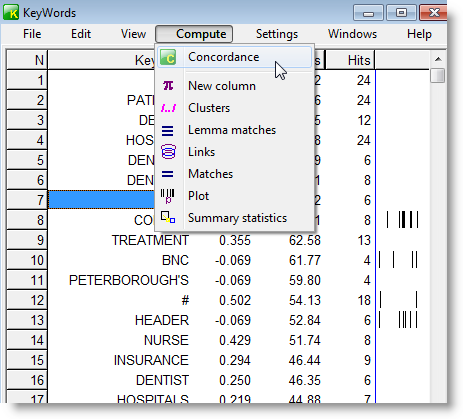The width and height of the screenshot is (463, 419).
Task: Select Lemma matches menu entry
Action: click(x=234, y=130)
